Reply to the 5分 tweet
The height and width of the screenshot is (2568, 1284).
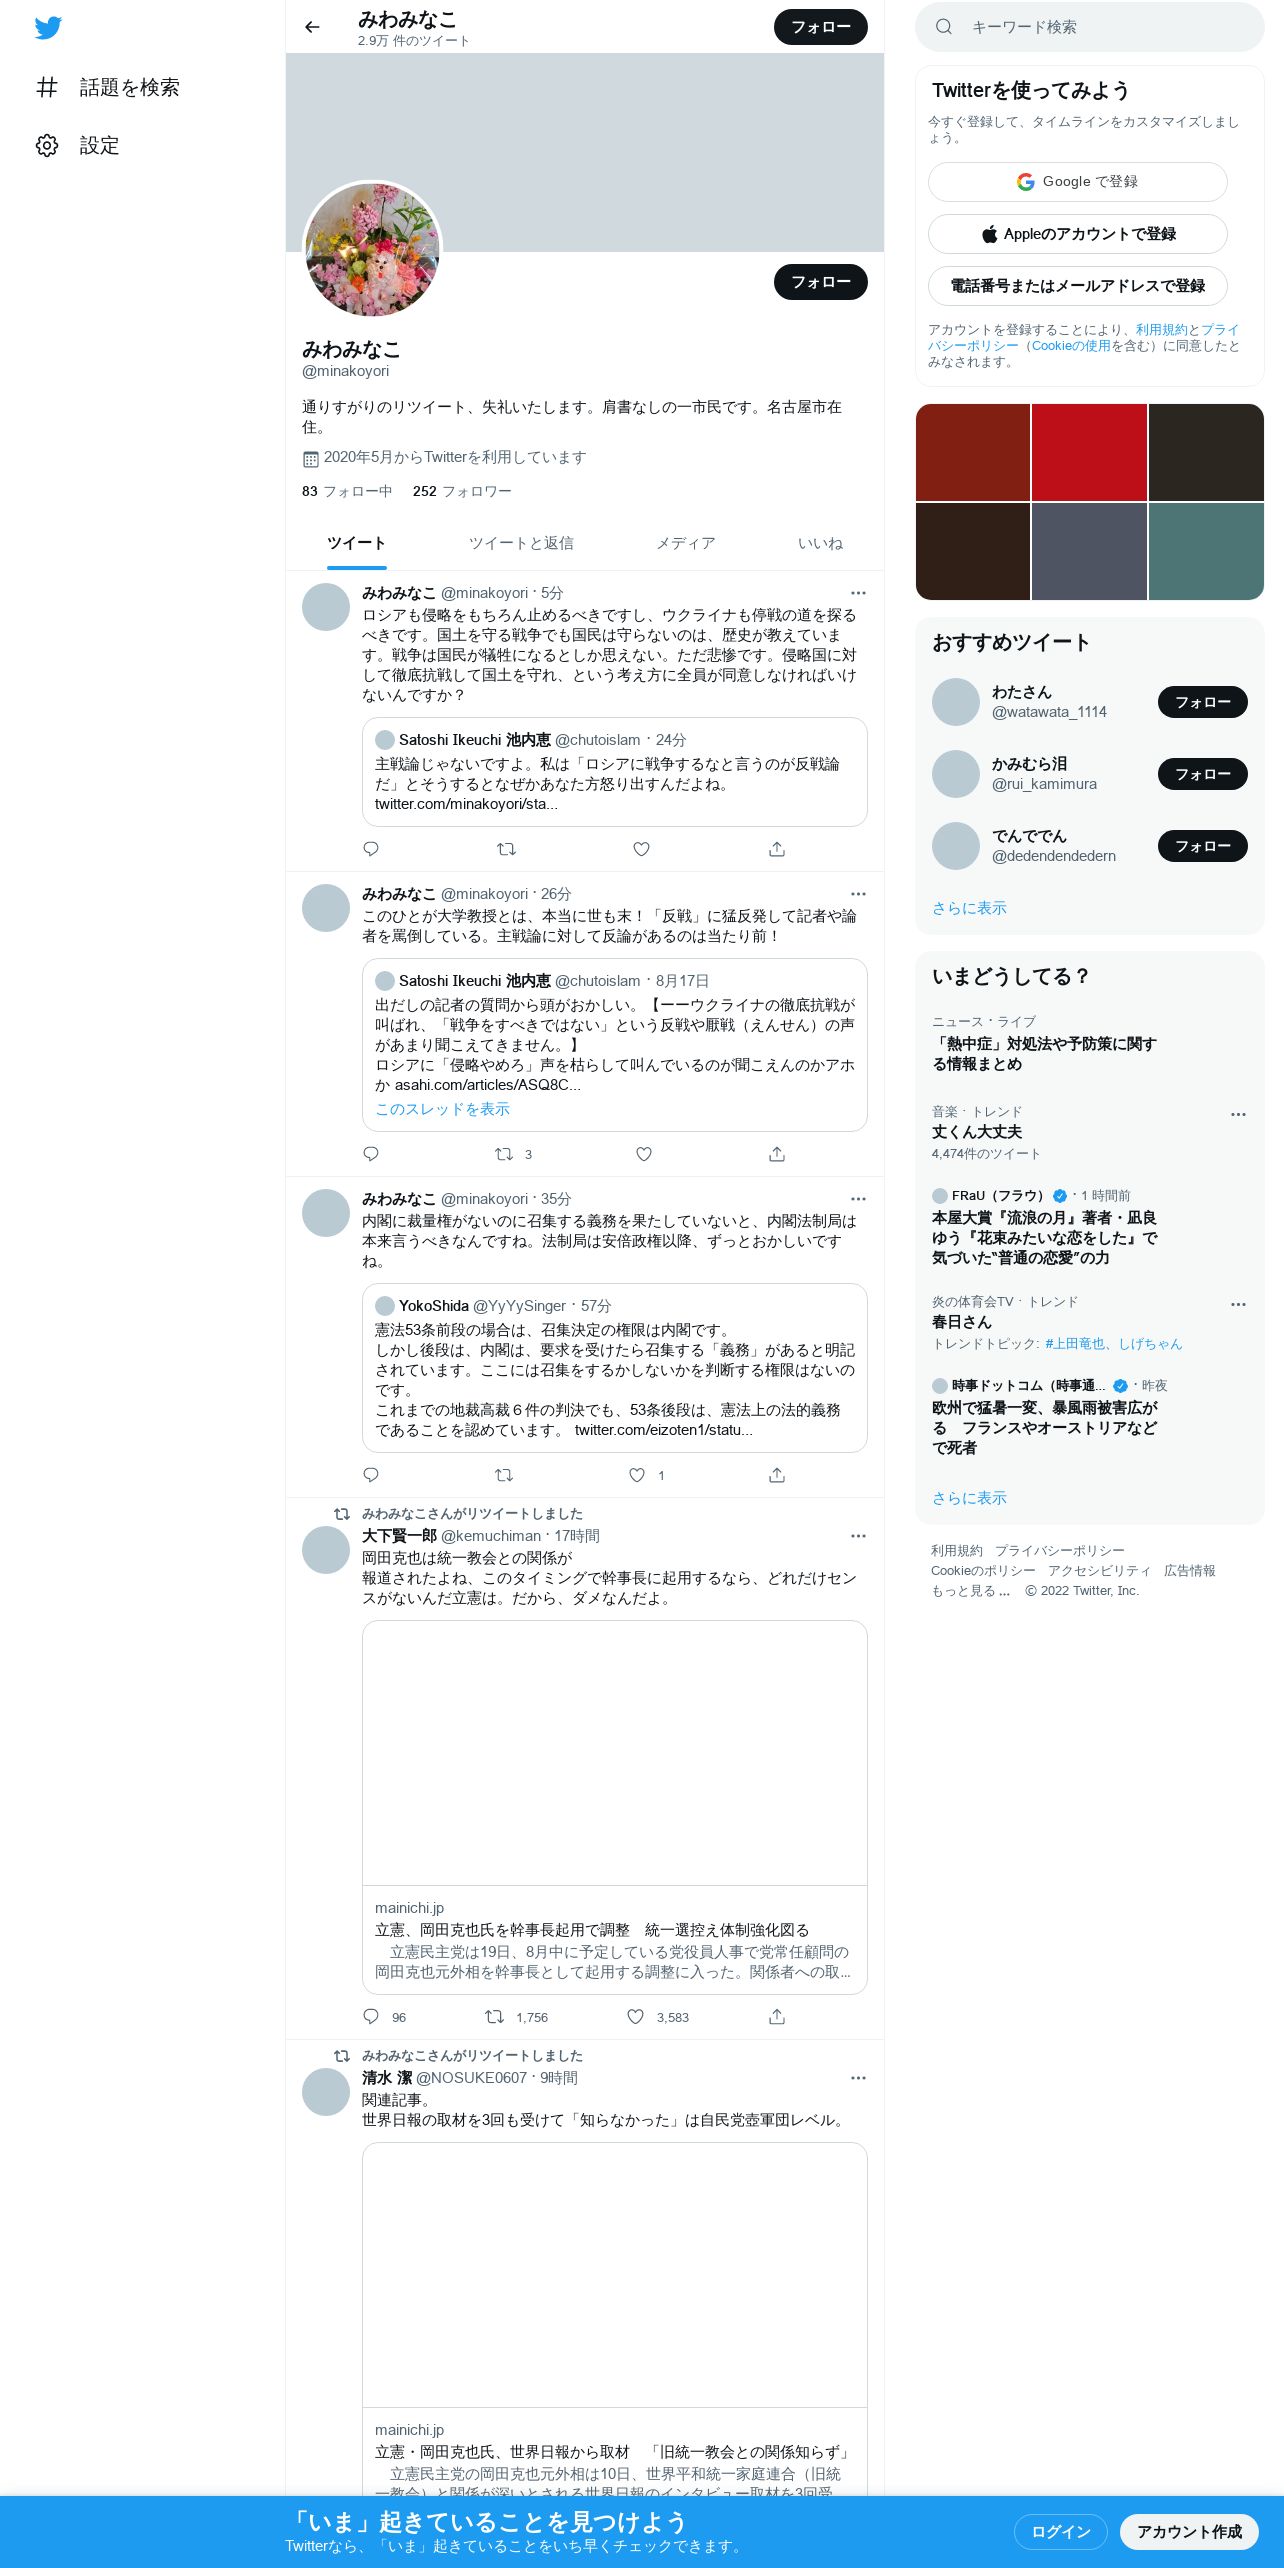371,849
